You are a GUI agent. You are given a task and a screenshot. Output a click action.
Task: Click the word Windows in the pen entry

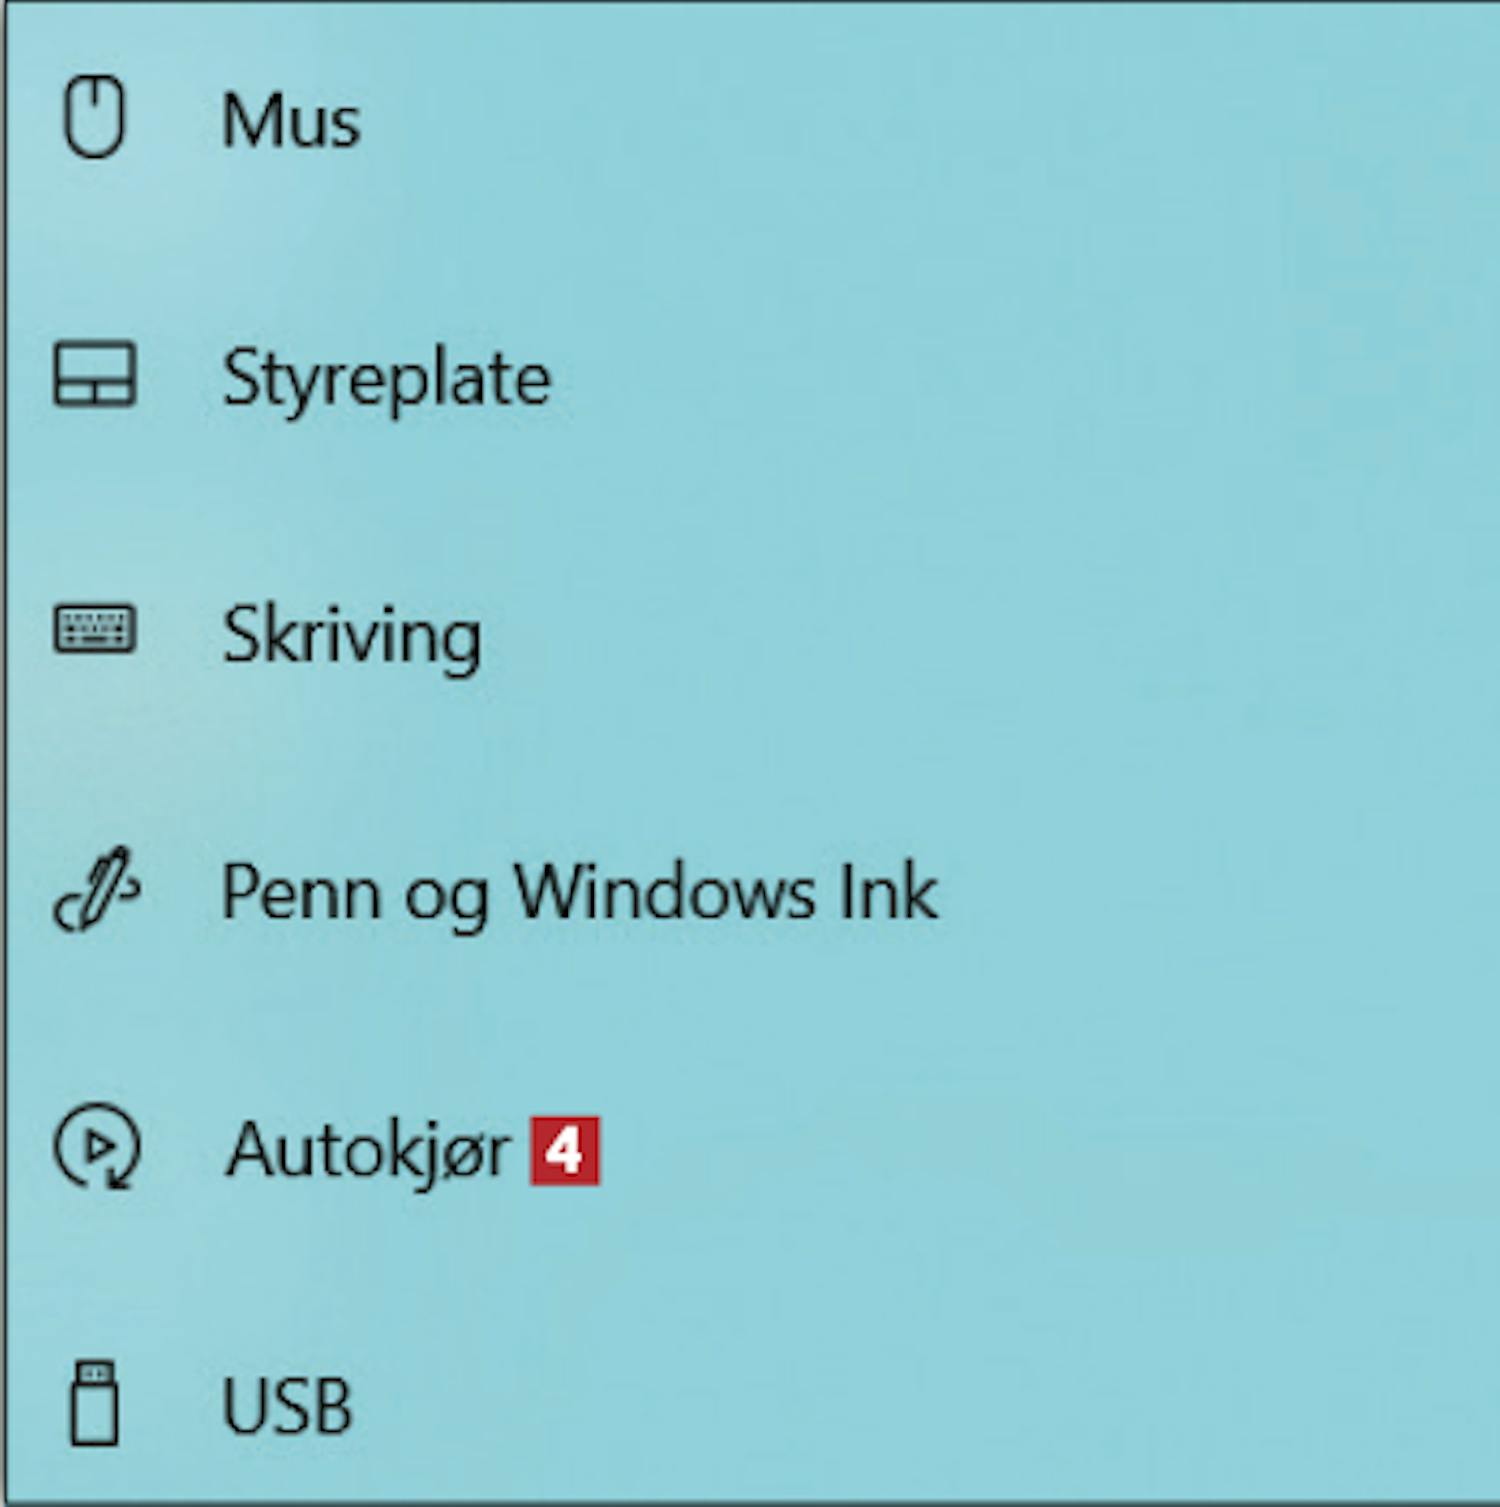coord(664,891)
